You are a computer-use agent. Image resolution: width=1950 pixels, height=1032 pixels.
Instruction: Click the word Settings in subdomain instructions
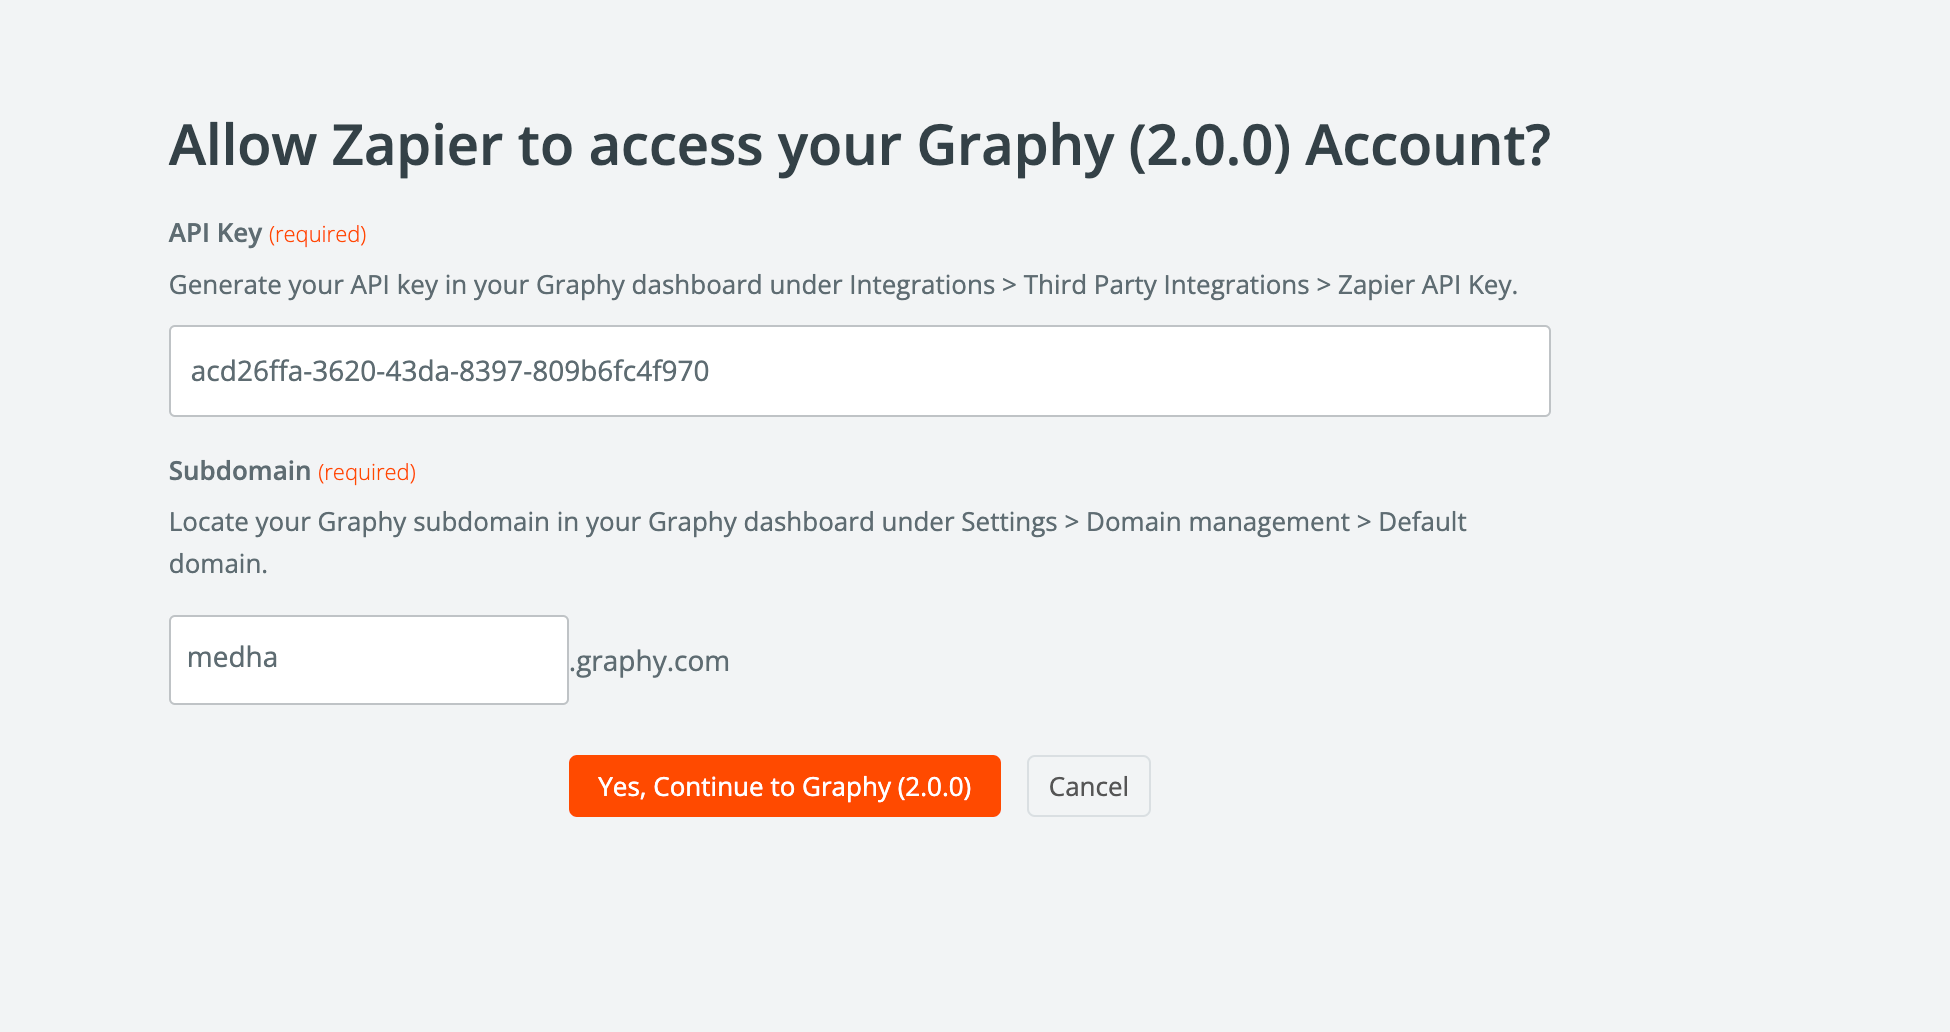click(x=1008, y=522)
